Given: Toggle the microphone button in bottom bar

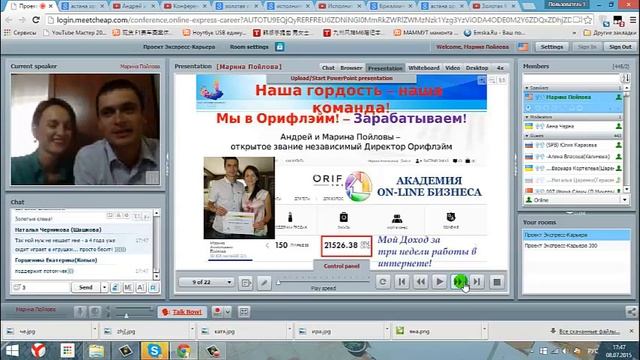Looking at the screenshot, I should [80, 312].
